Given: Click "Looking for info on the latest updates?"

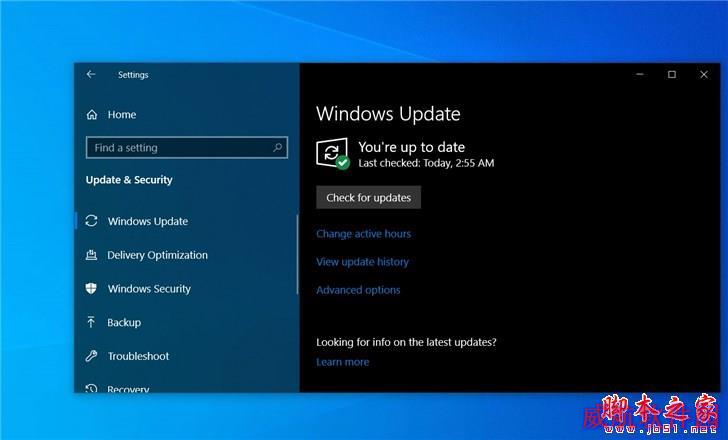Looking at the screenshot, I should pyautogui.click(x=406, y=342).
